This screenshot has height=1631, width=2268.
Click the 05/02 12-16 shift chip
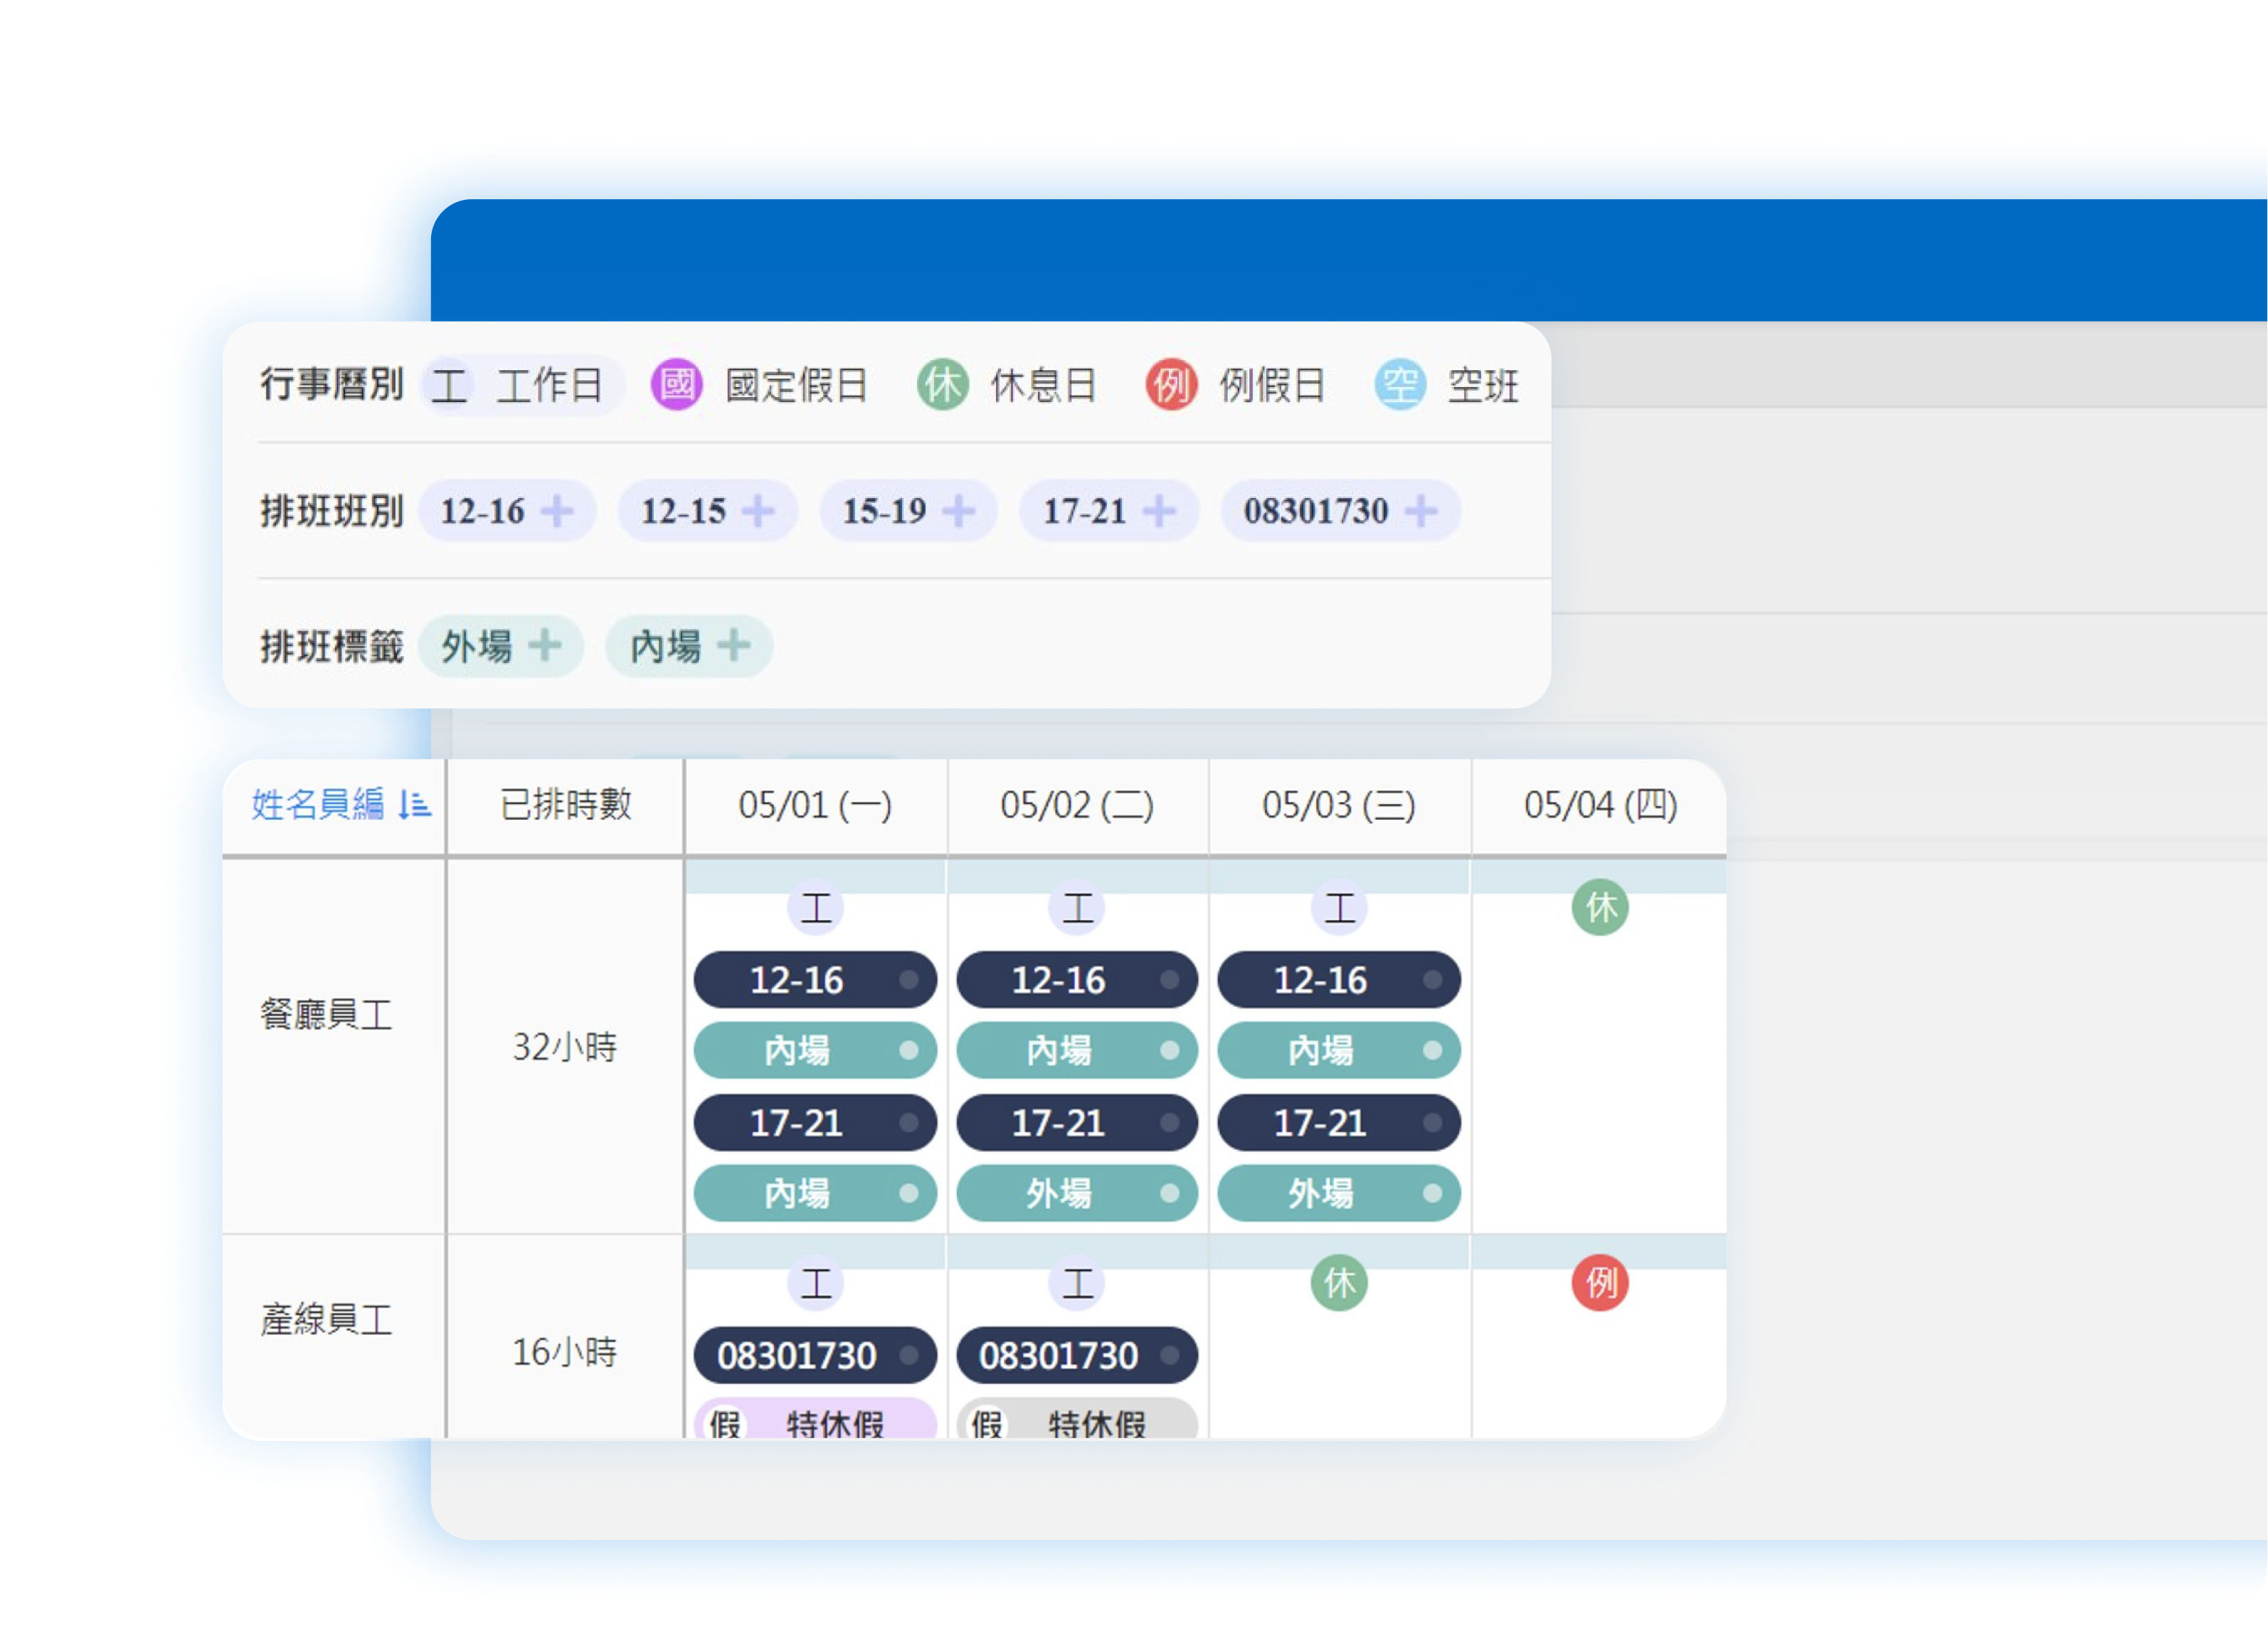pyautogui.click(x=1077, y=980)
